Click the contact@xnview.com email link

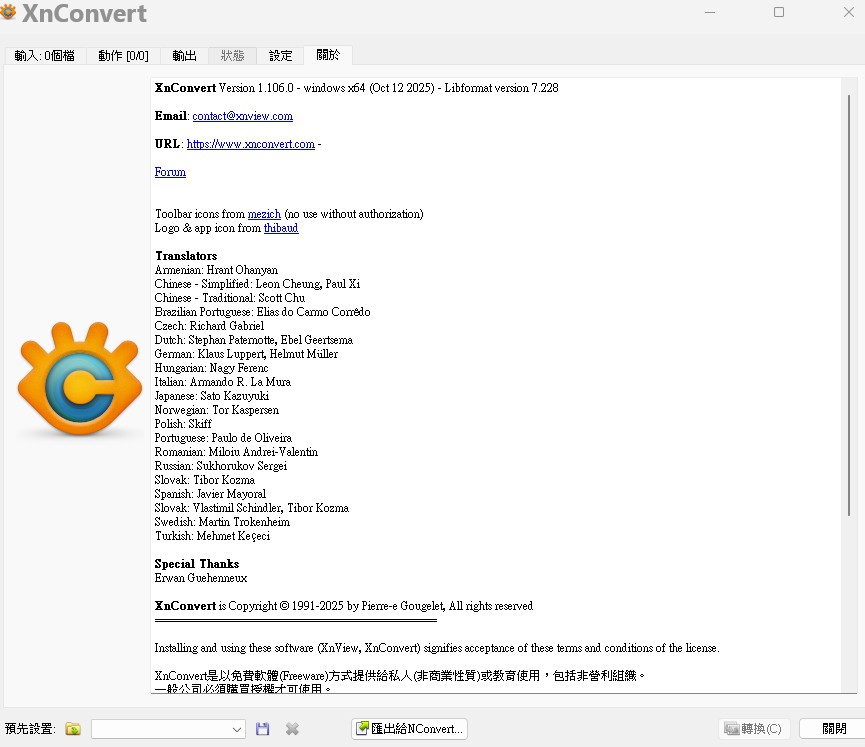coord(242,116)
